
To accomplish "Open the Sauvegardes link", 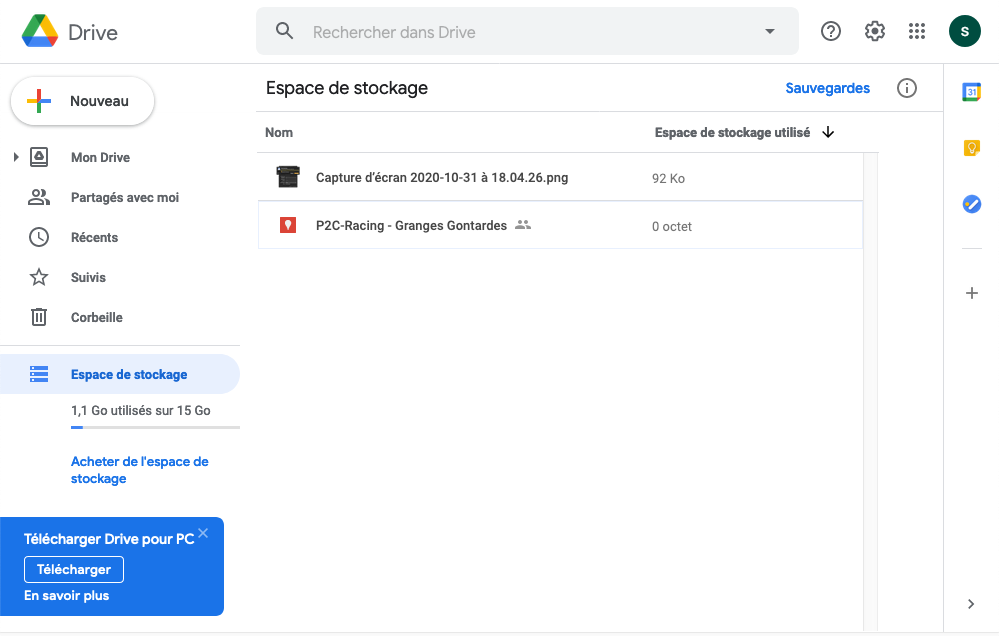I will [x=828, y=88].
